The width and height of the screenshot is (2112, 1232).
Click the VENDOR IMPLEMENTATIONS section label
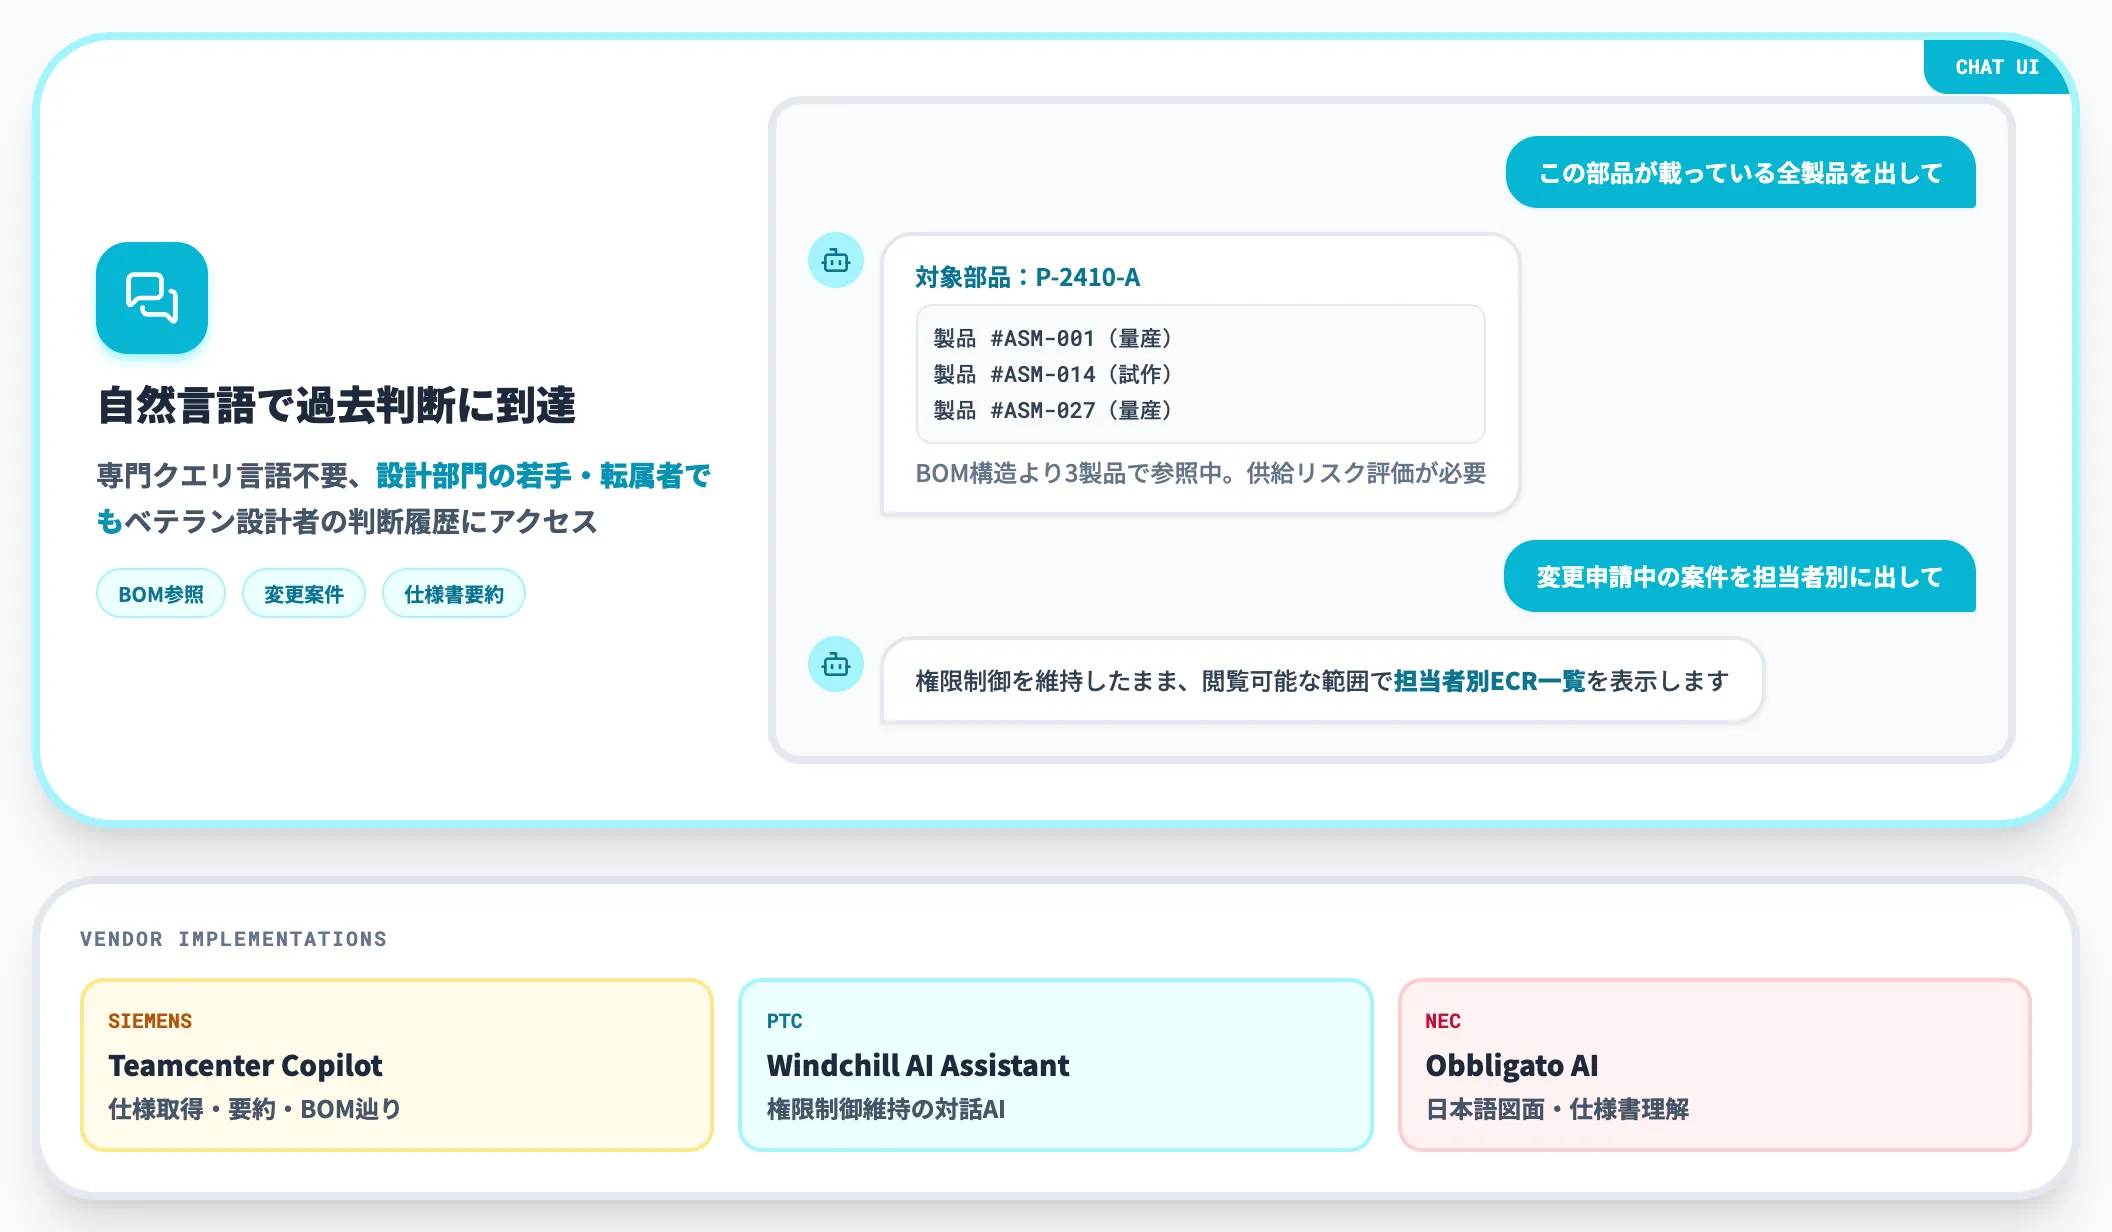click(233, 939)
